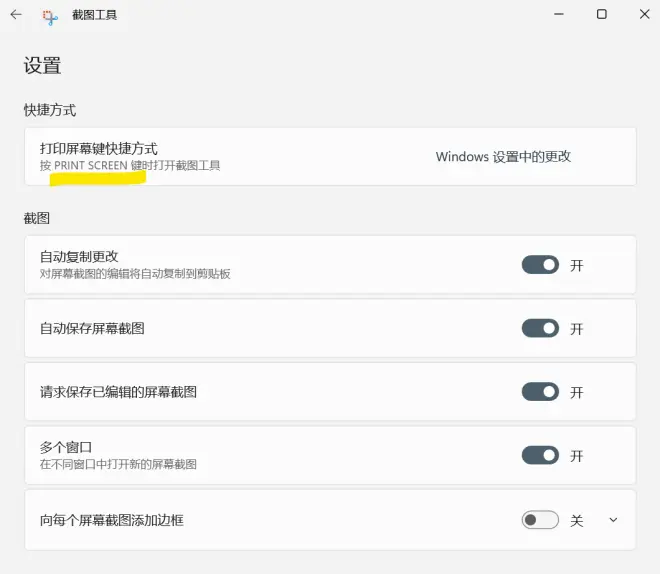
Task: Close the 截图工具 window
Action: point(644,14)
